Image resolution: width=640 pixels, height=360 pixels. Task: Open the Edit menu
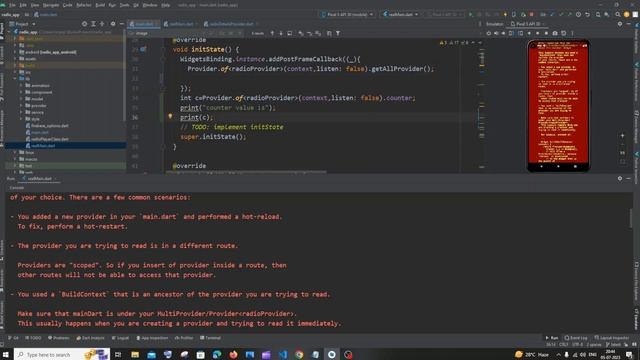(23, 5)
